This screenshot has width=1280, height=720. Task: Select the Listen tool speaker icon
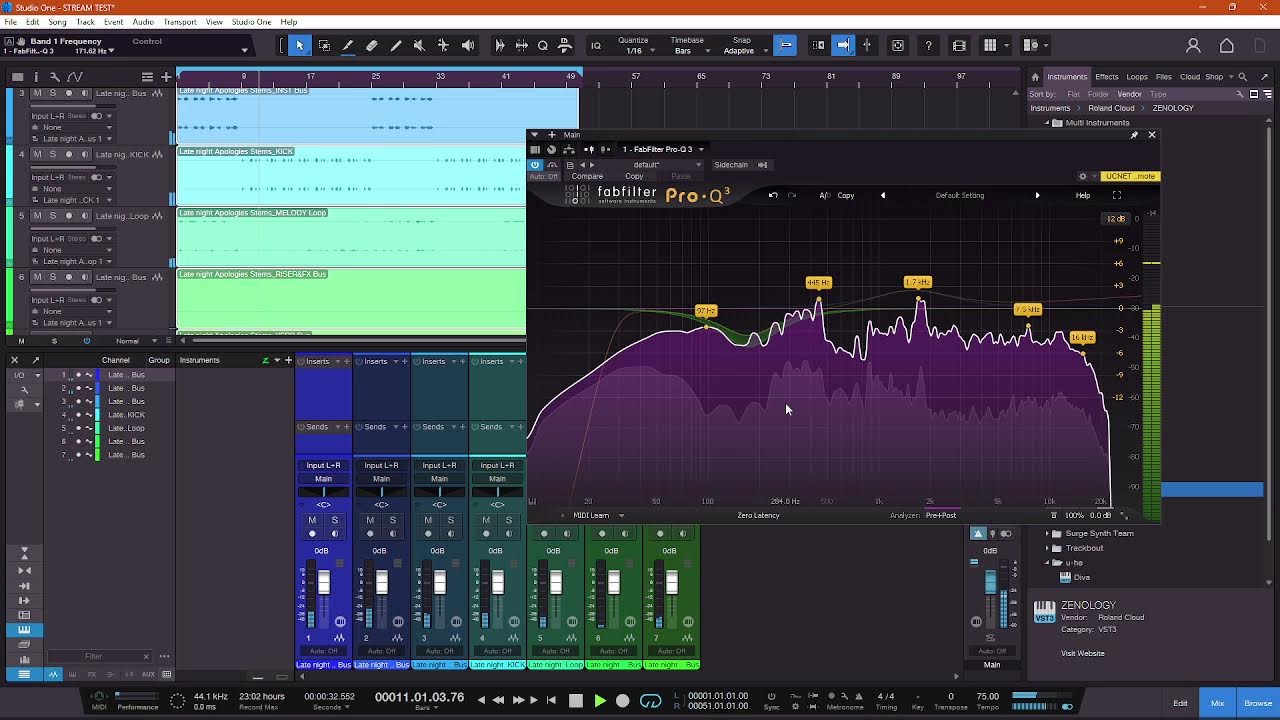(468, 45)
